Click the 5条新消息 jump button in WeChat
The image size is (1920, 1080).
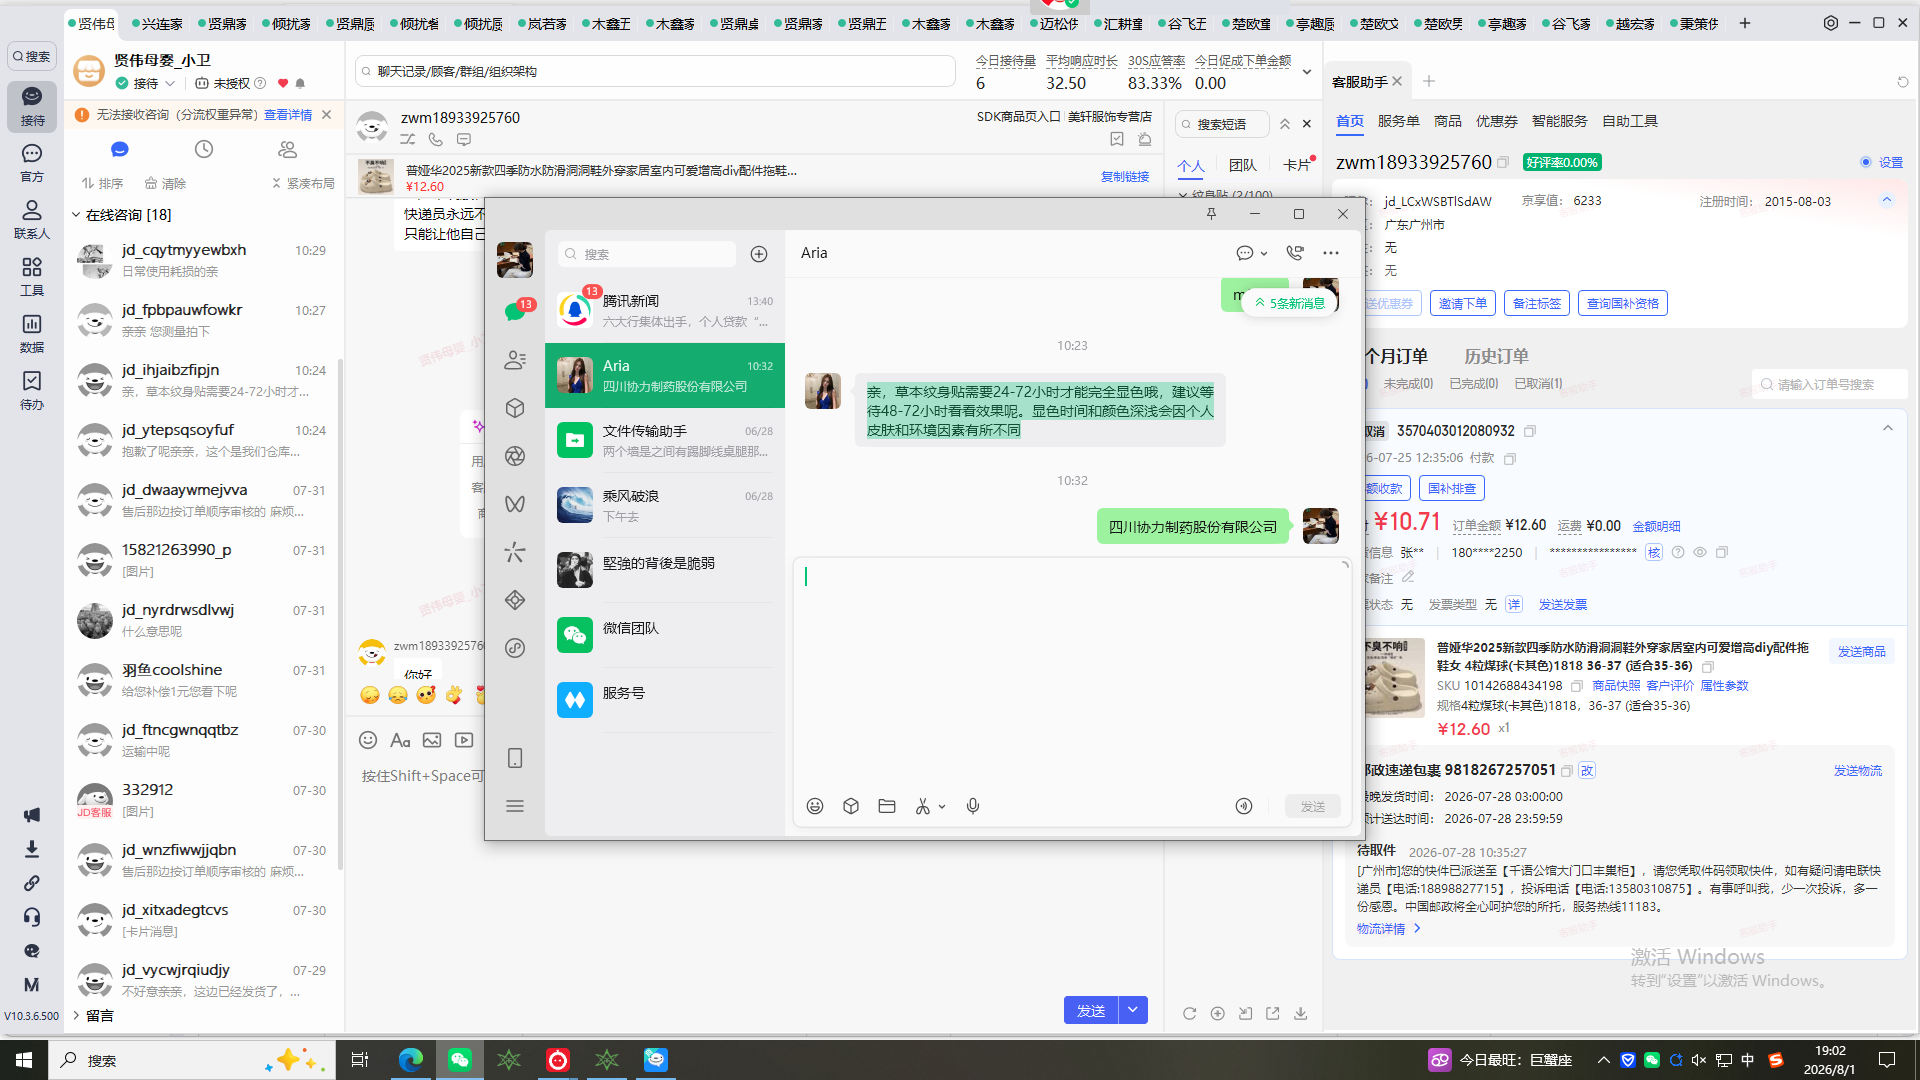tap(1290, 303)
